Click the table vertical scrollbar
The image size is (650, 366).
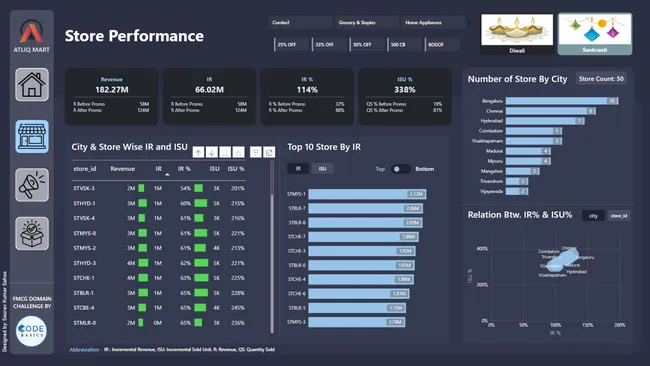coord(272,247)
